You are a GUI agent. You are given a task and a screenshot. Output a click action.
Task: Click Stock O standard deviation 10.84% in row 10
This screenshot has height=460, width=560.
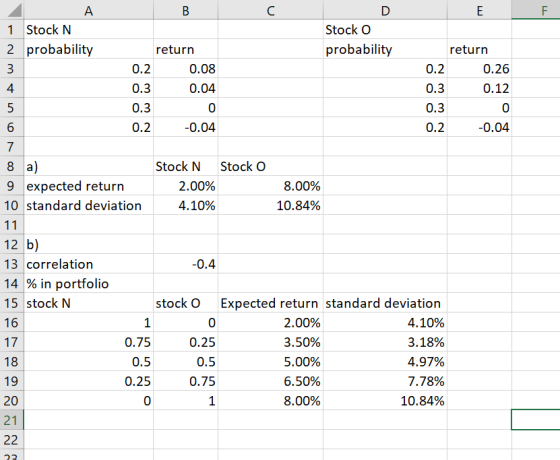(x=271, y=205)
